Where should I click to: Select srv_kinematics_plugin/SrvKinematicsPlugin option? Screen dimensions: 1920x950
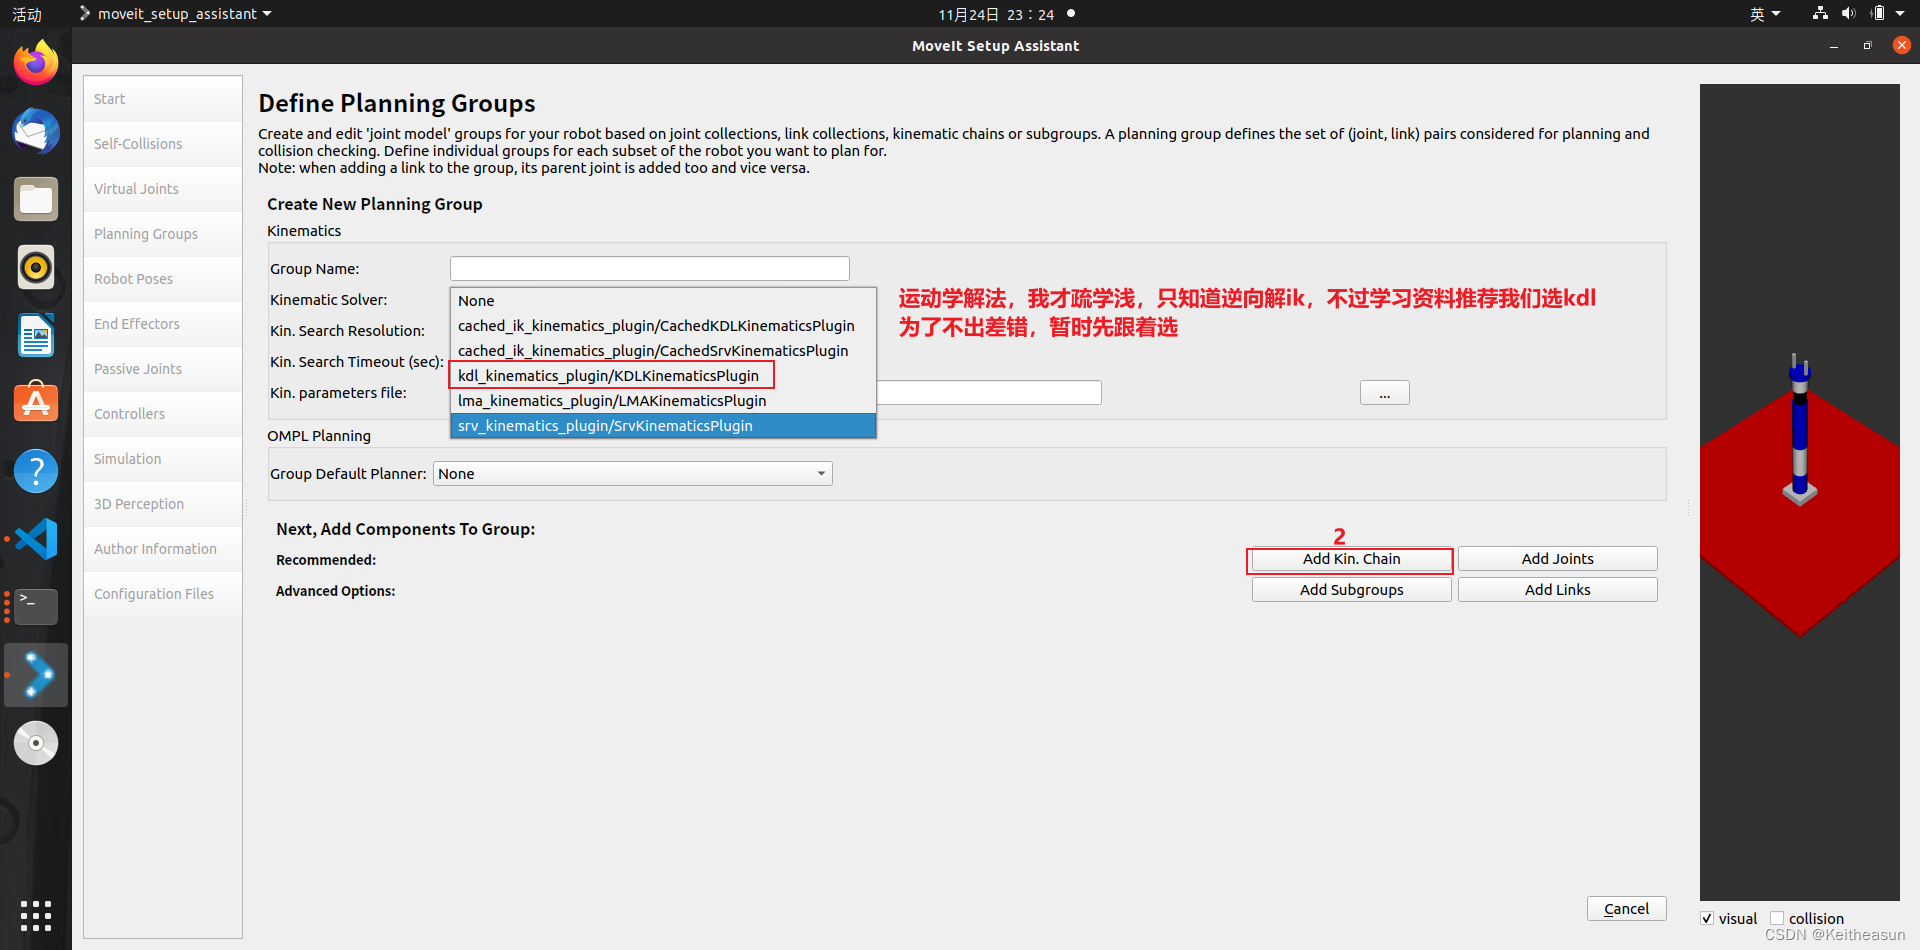663,426
